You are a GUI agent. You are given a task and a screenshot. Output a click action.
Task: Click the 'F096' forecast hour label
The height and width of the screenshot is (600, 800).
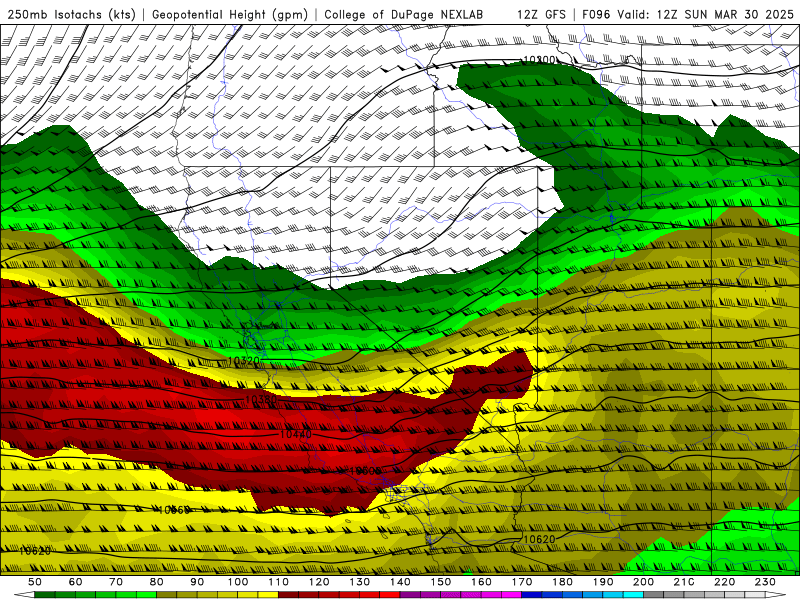tap(596, 15)
